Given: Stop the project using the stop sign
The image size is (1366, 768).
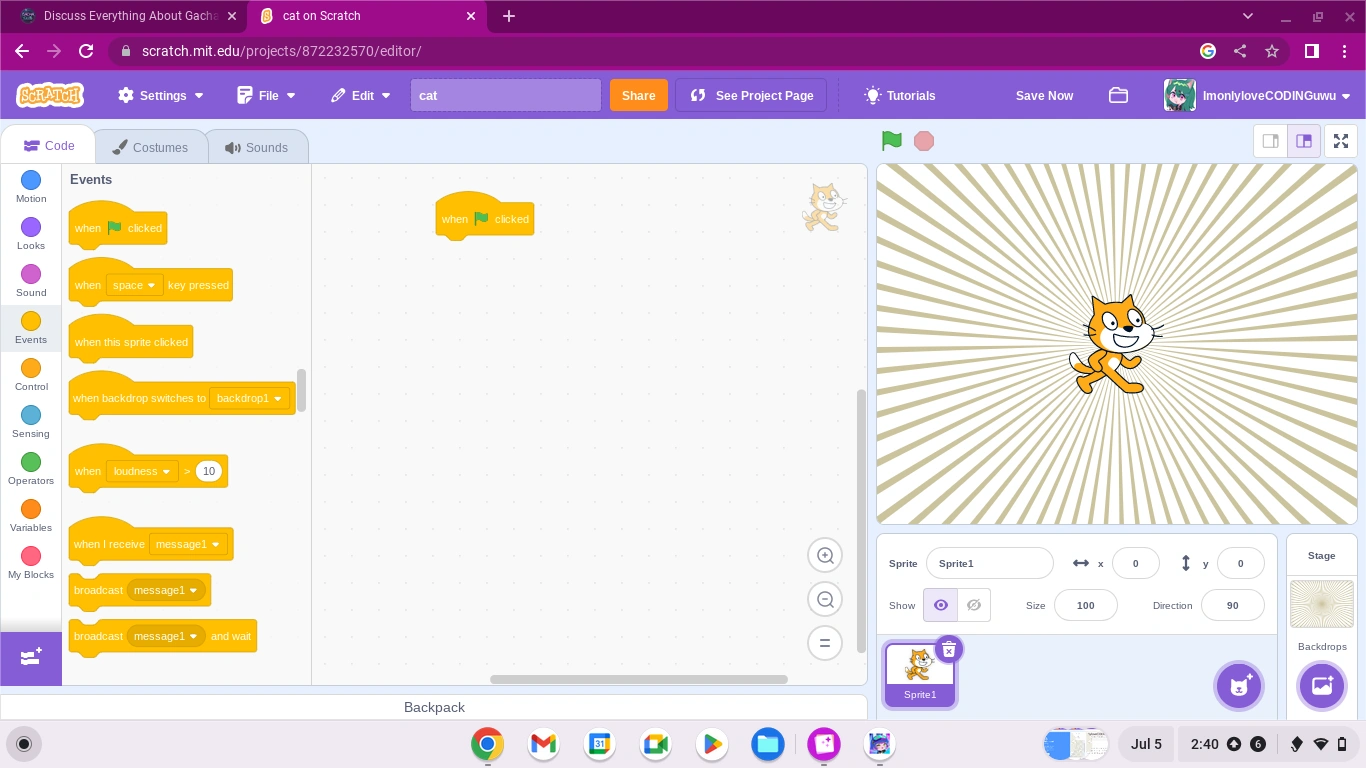Looking at the screenshot, I should click(923, 141).
